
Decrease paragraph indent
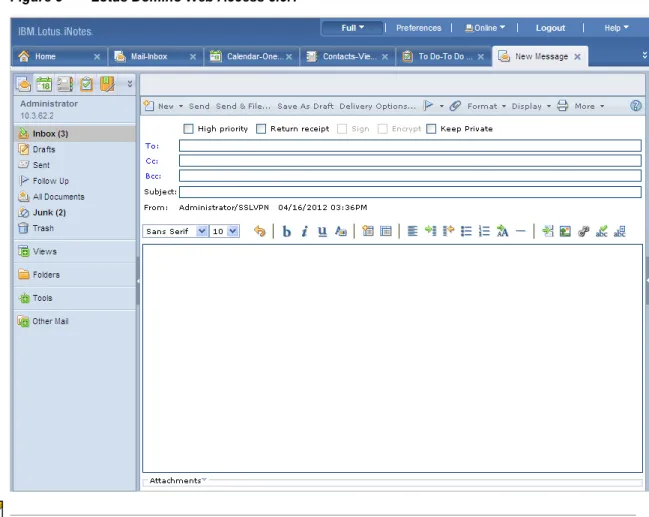(x=448, y=231)
